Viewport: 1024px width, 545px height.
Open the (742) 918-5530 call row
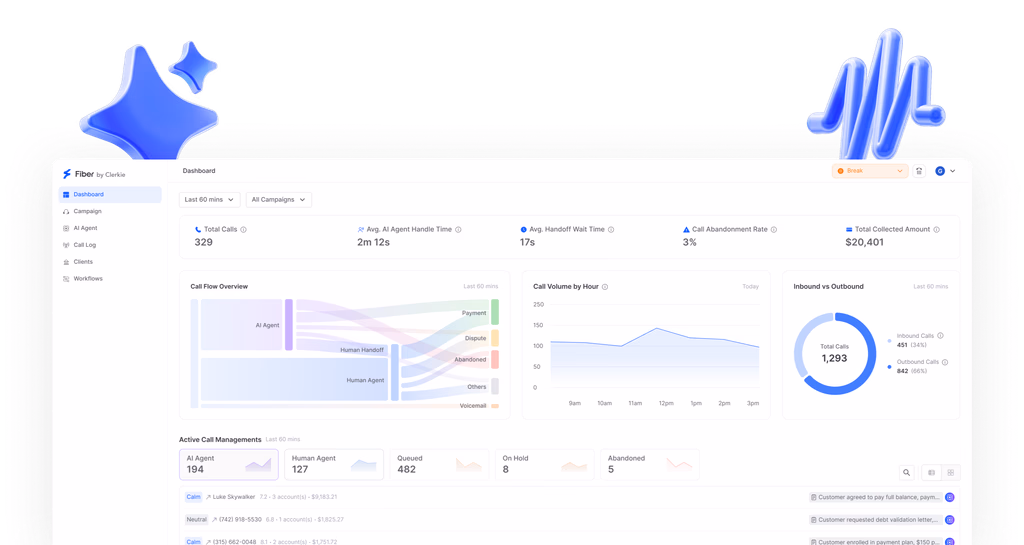[x=569, y=520]
